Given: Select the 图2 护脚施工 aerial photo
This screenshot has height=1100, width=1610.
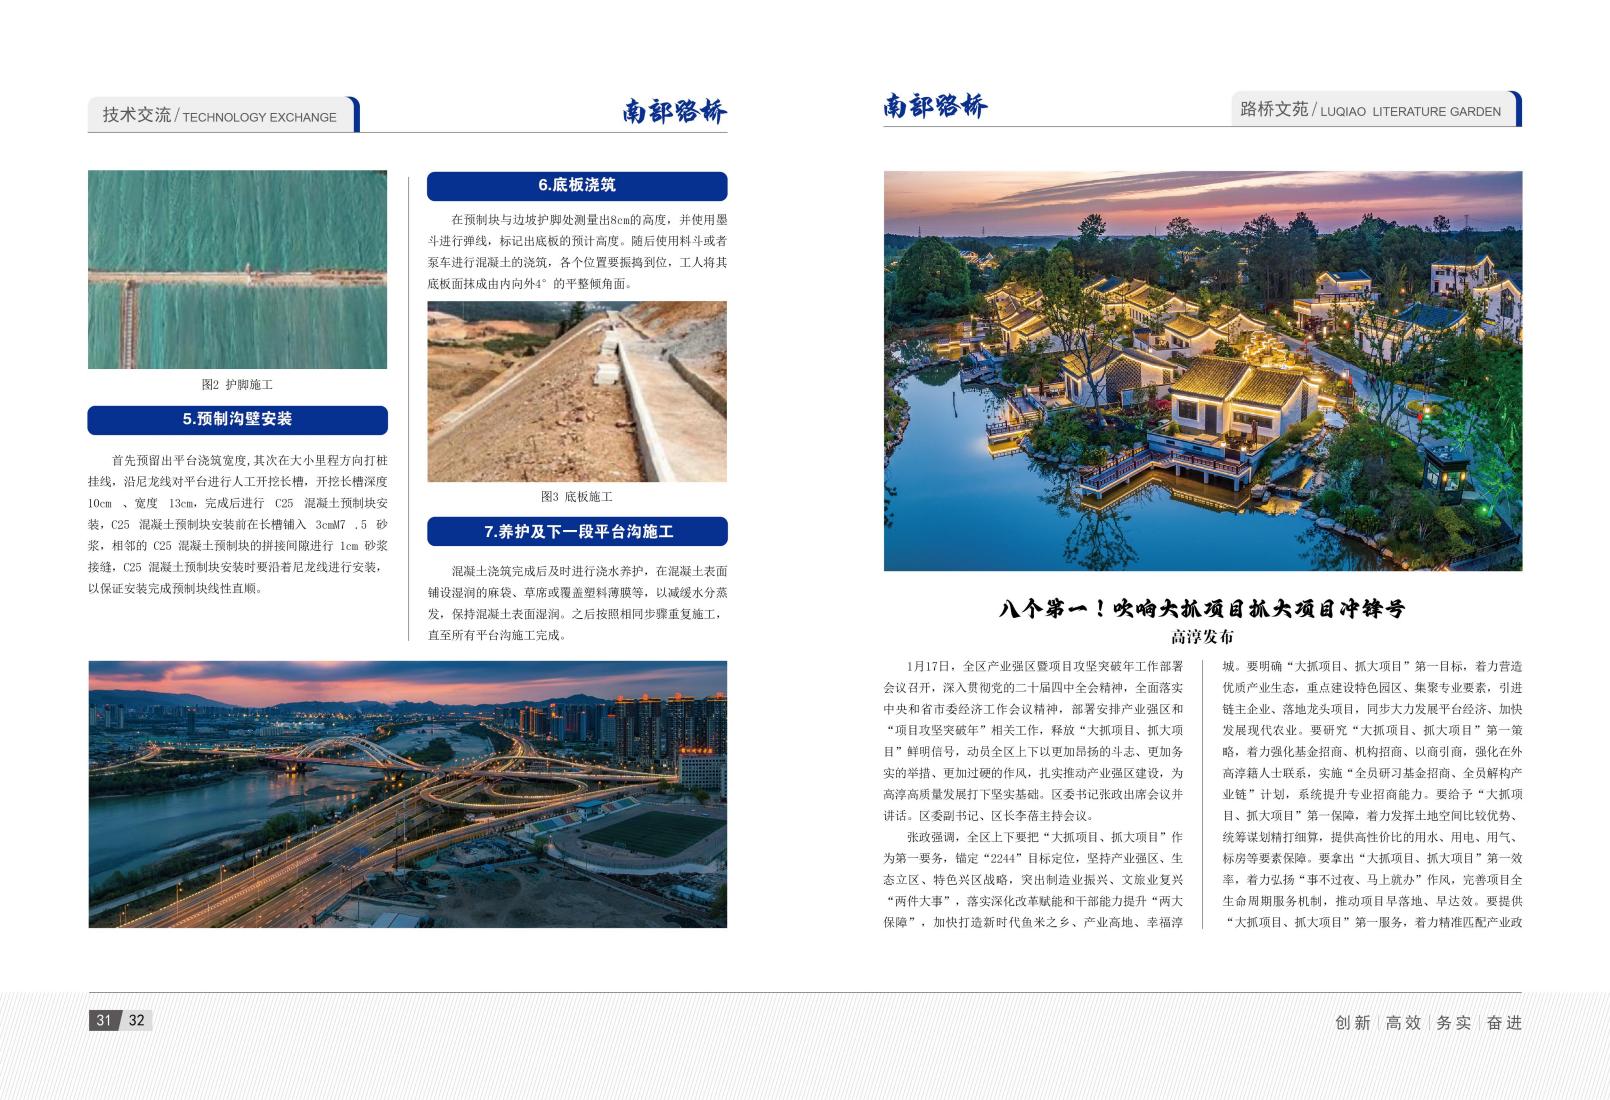Looking at the screenshot, I should [237, 269].
